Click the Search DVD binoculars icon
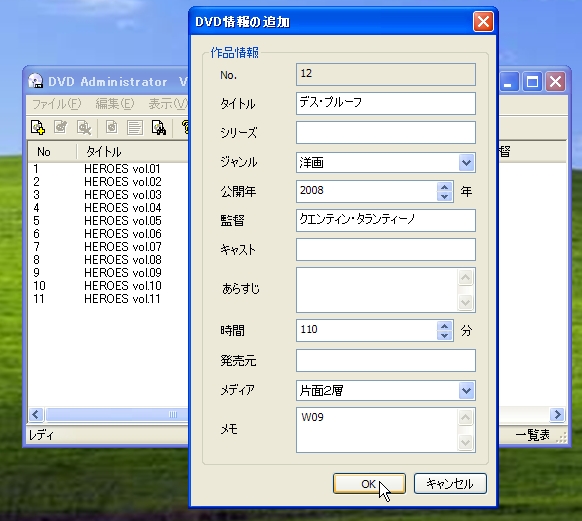Screen dimensions: 582x521 click(x=159, y=128)
